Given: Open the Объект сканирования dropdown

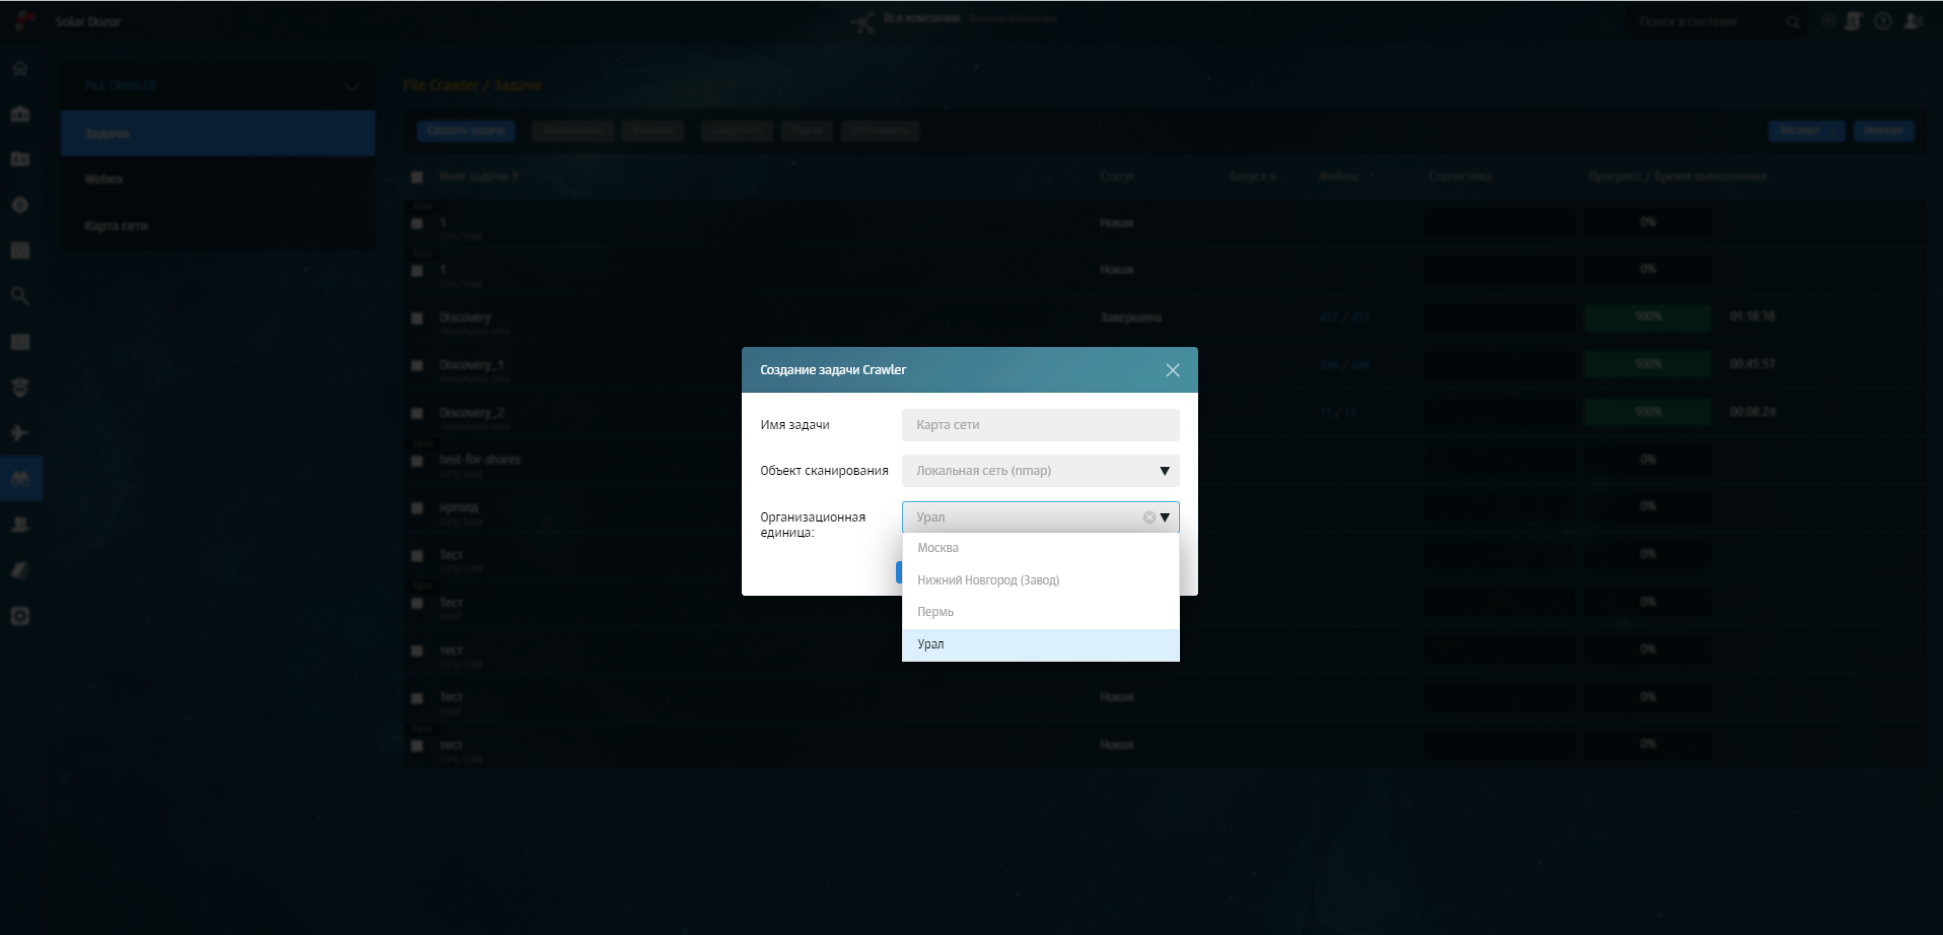Looking at the screenshot, I should [1040, 471].
